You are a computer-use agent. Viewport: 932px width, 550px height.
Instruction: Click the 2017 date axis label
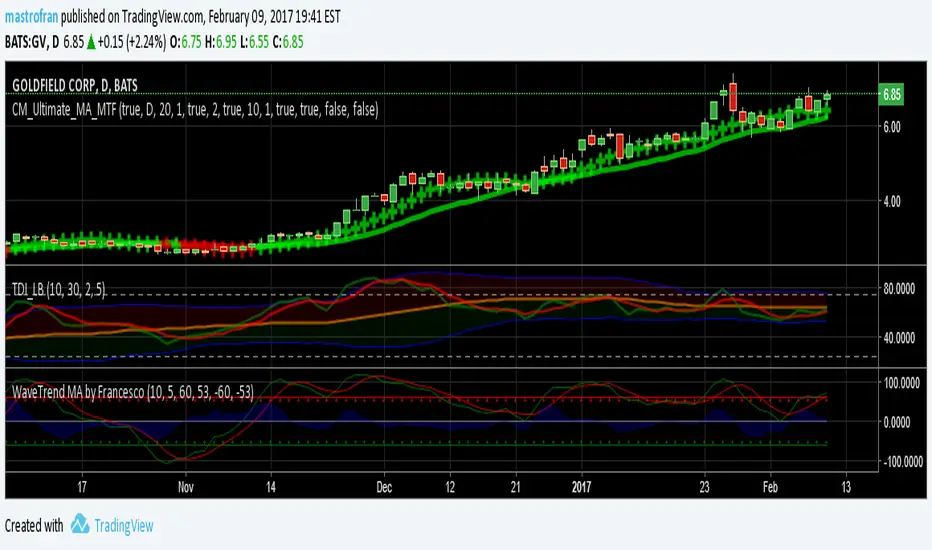click(581, 488)
